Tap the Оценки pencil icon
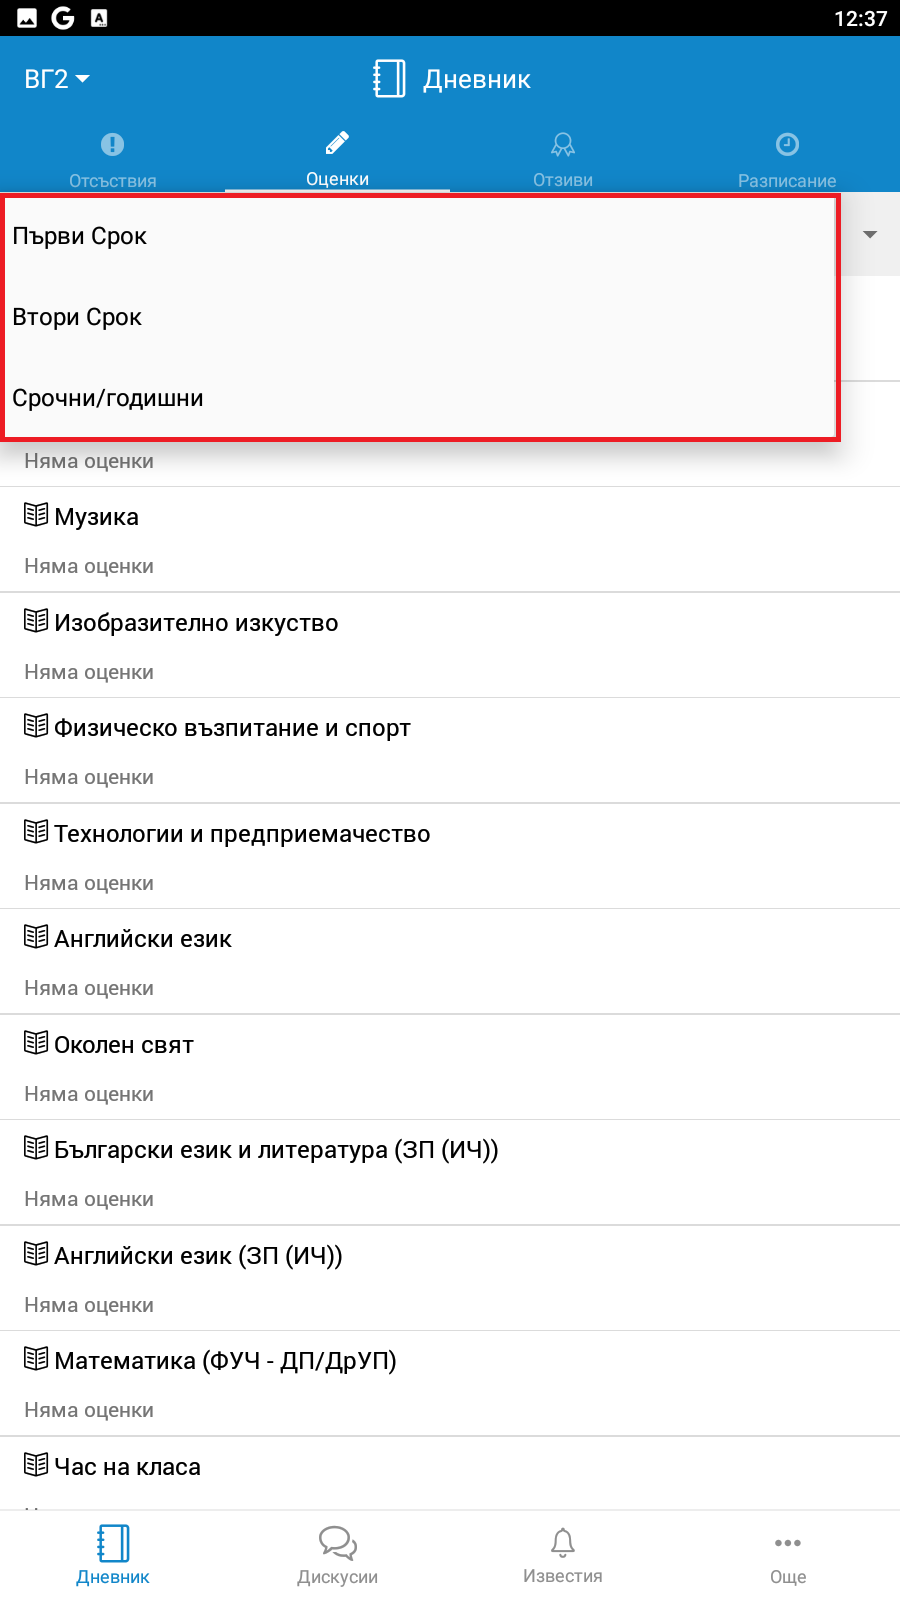This screenshot has height=1600, width=900. point(337,143)
